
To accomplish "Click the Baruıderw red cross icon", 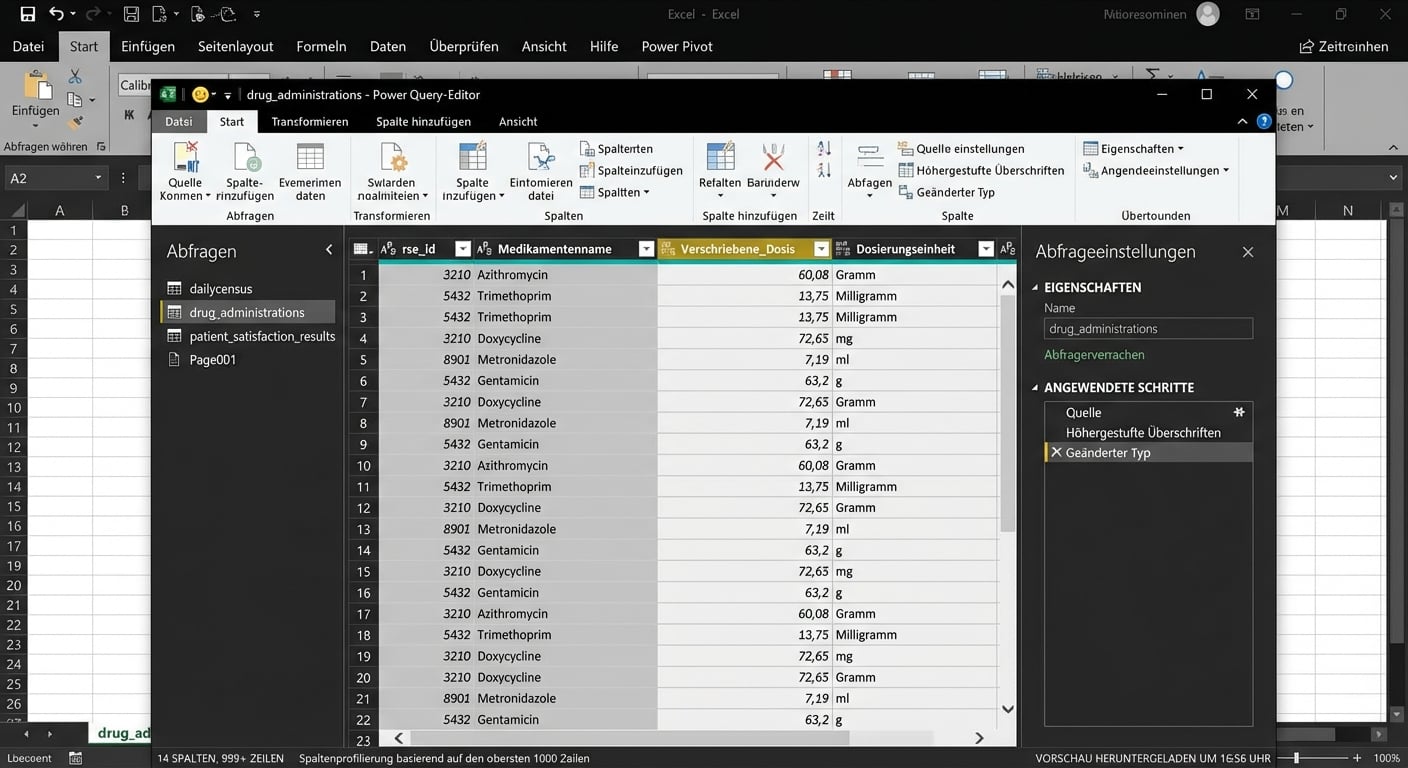I will (x=773, y=158).
